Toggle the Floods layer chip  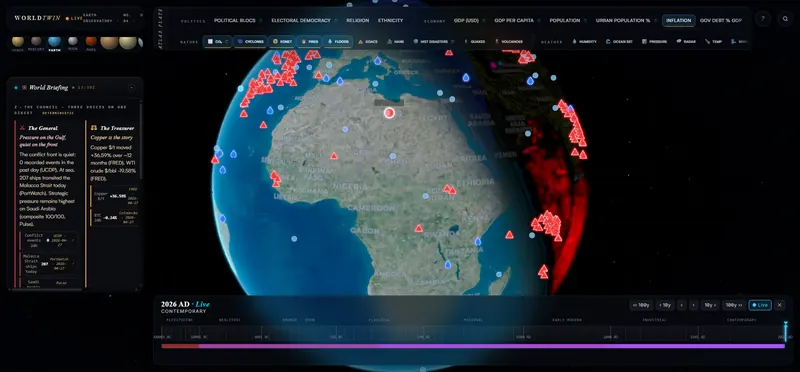(x=338, y=41)
